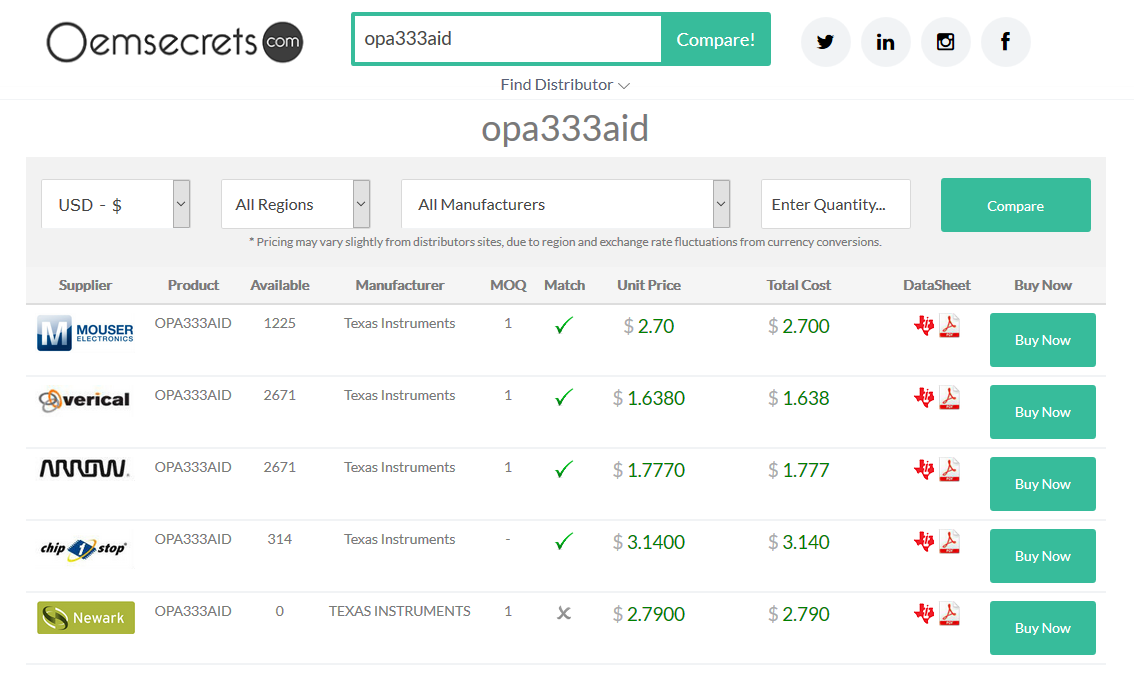Click Chip1stop available quantity 314
1134x677 pixels.
tap(280, 539)
